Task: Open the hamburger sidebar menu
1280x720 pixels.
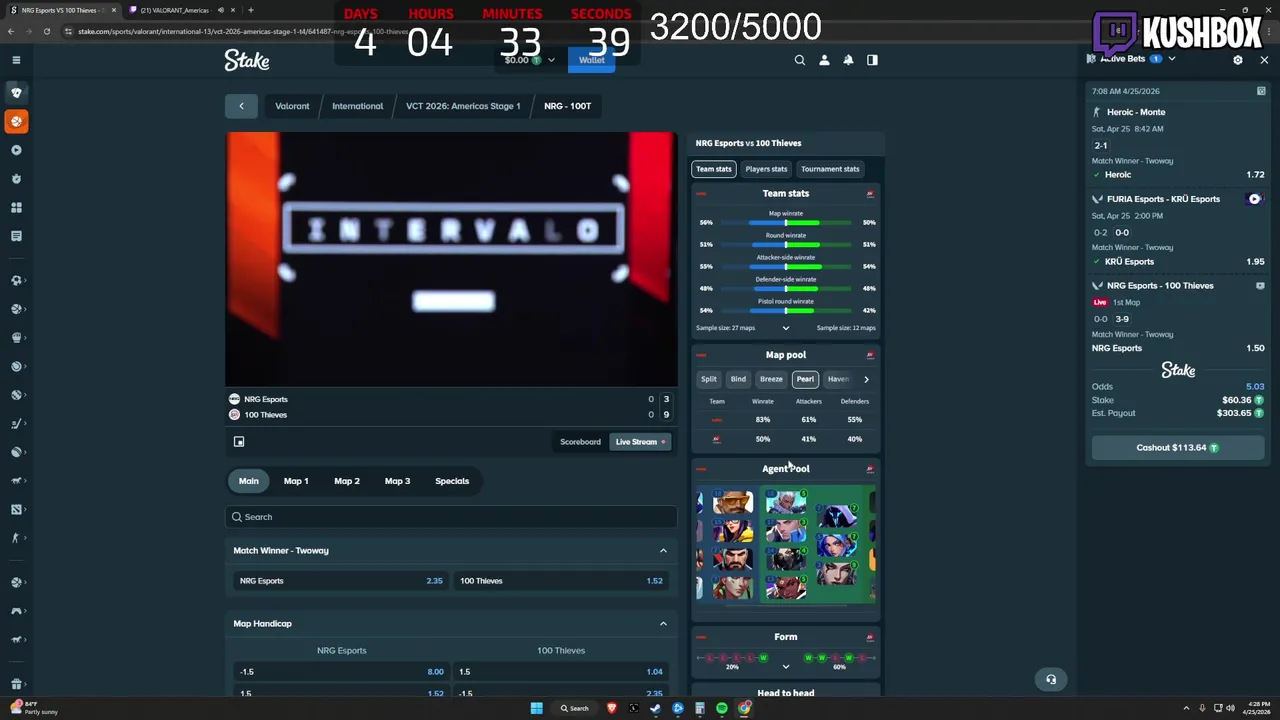Action: pos(16,60)
